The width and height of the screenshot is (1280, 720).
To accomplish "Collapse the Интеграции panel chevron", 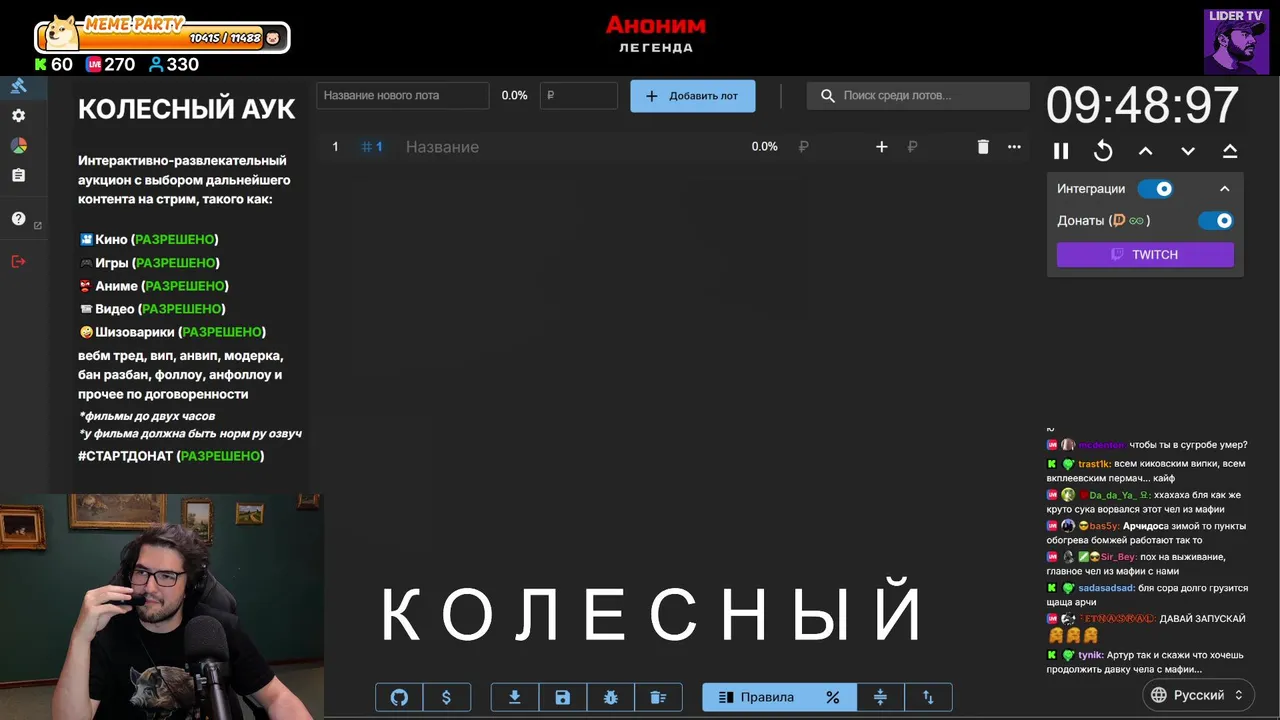I will (1224, 189).
